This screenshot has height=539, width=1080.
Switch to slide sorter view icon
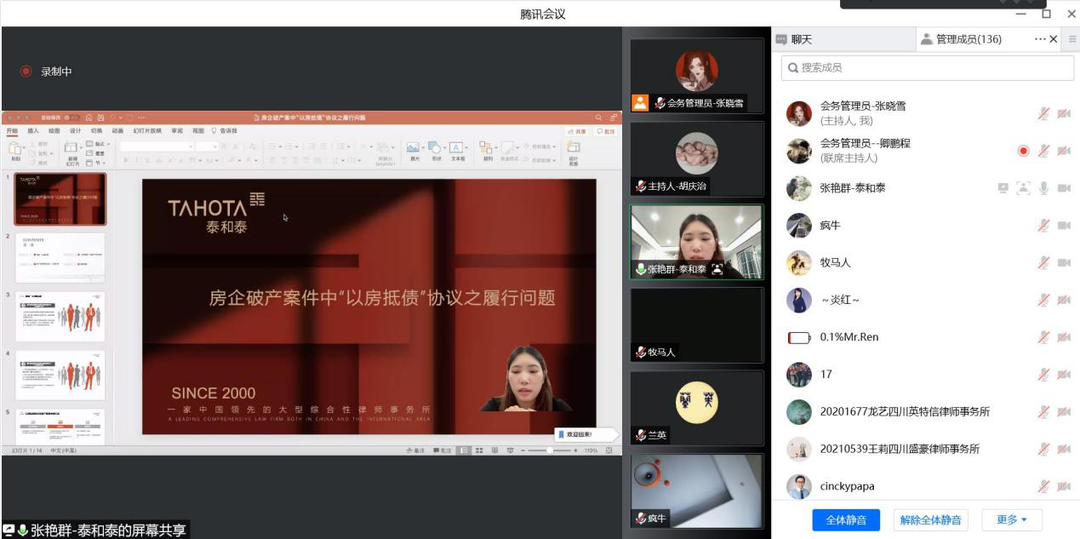(480, 450)
